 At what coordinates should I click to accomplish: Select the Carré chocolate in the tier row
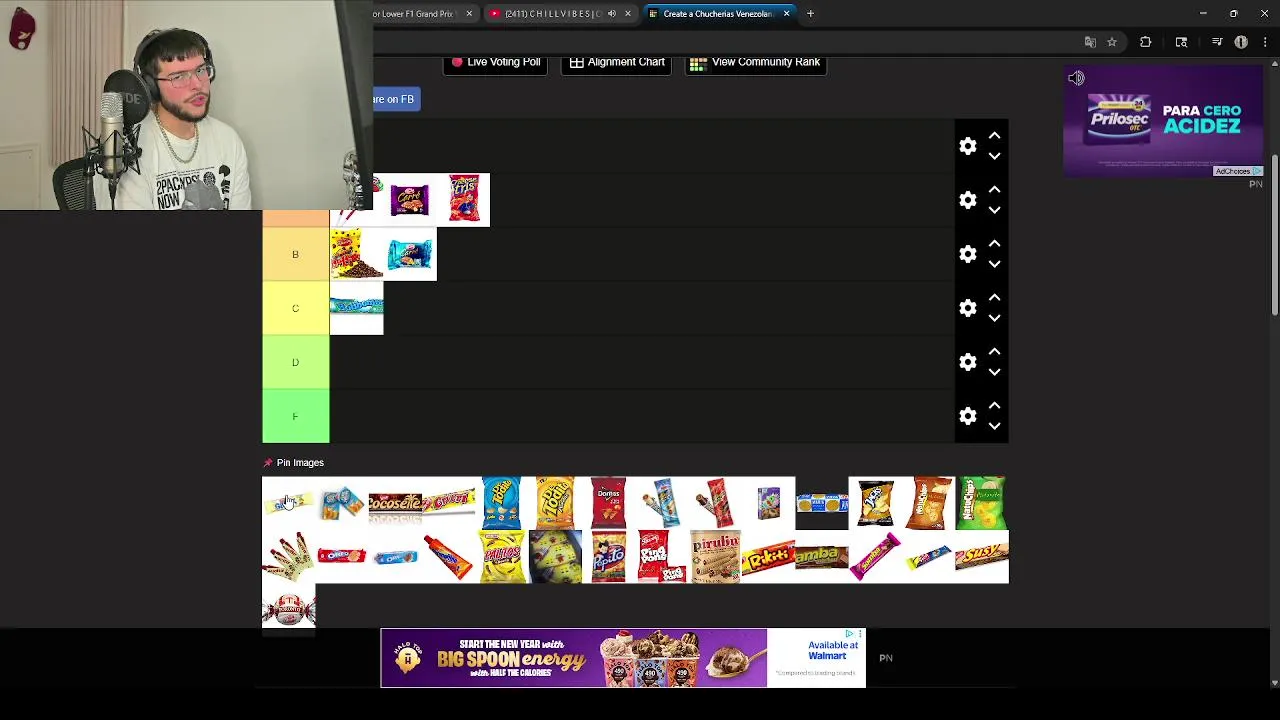coord(410,200)
